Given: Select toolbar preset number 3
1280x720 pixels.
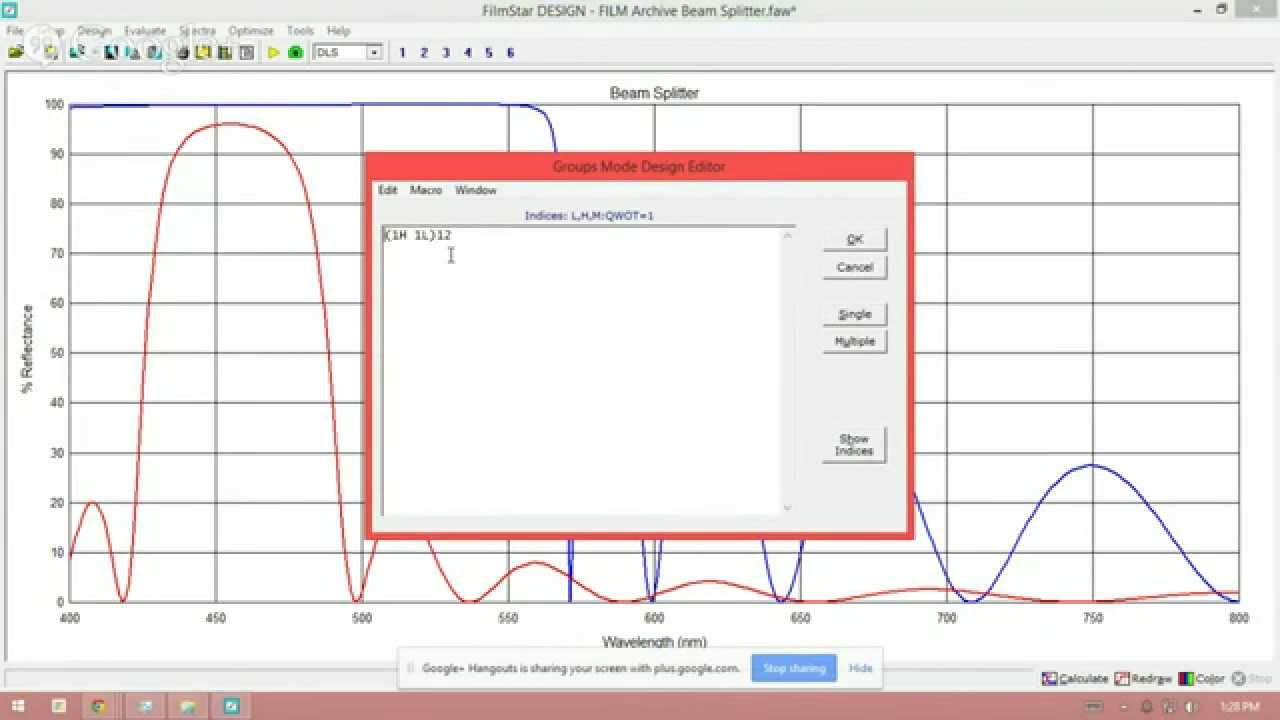Looking at the screenshot, I should pos(446,53).
